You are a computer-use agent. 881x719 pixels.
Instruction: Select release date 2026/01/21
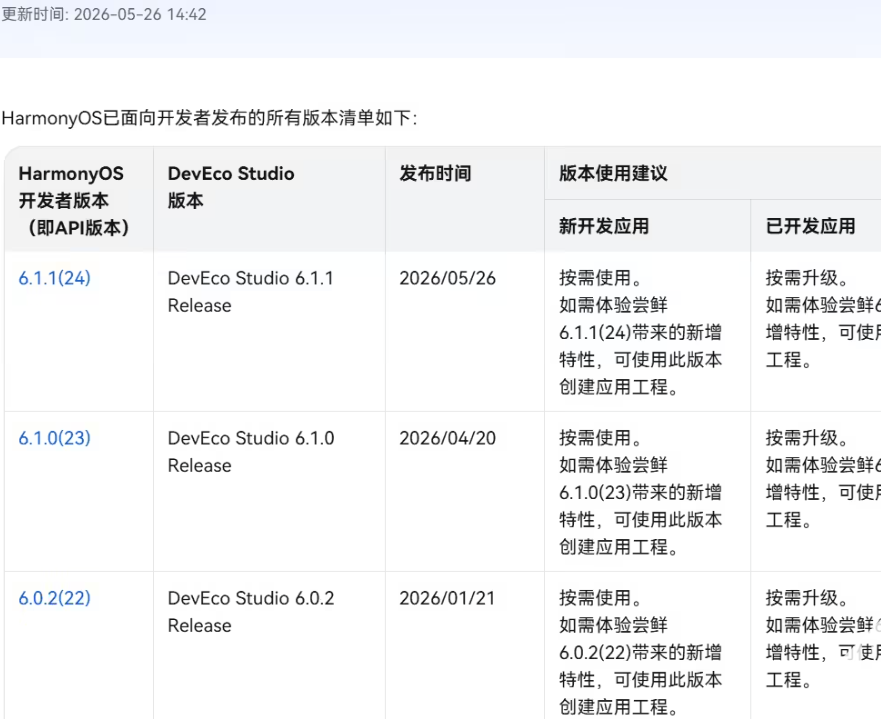[x=447, y=598]
